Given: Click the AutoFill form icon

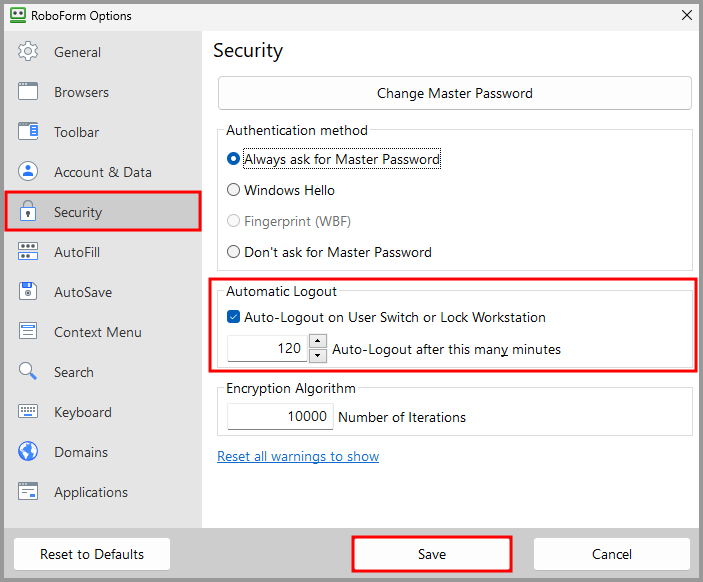Looking at the screenshot, I should coord(28,251).
